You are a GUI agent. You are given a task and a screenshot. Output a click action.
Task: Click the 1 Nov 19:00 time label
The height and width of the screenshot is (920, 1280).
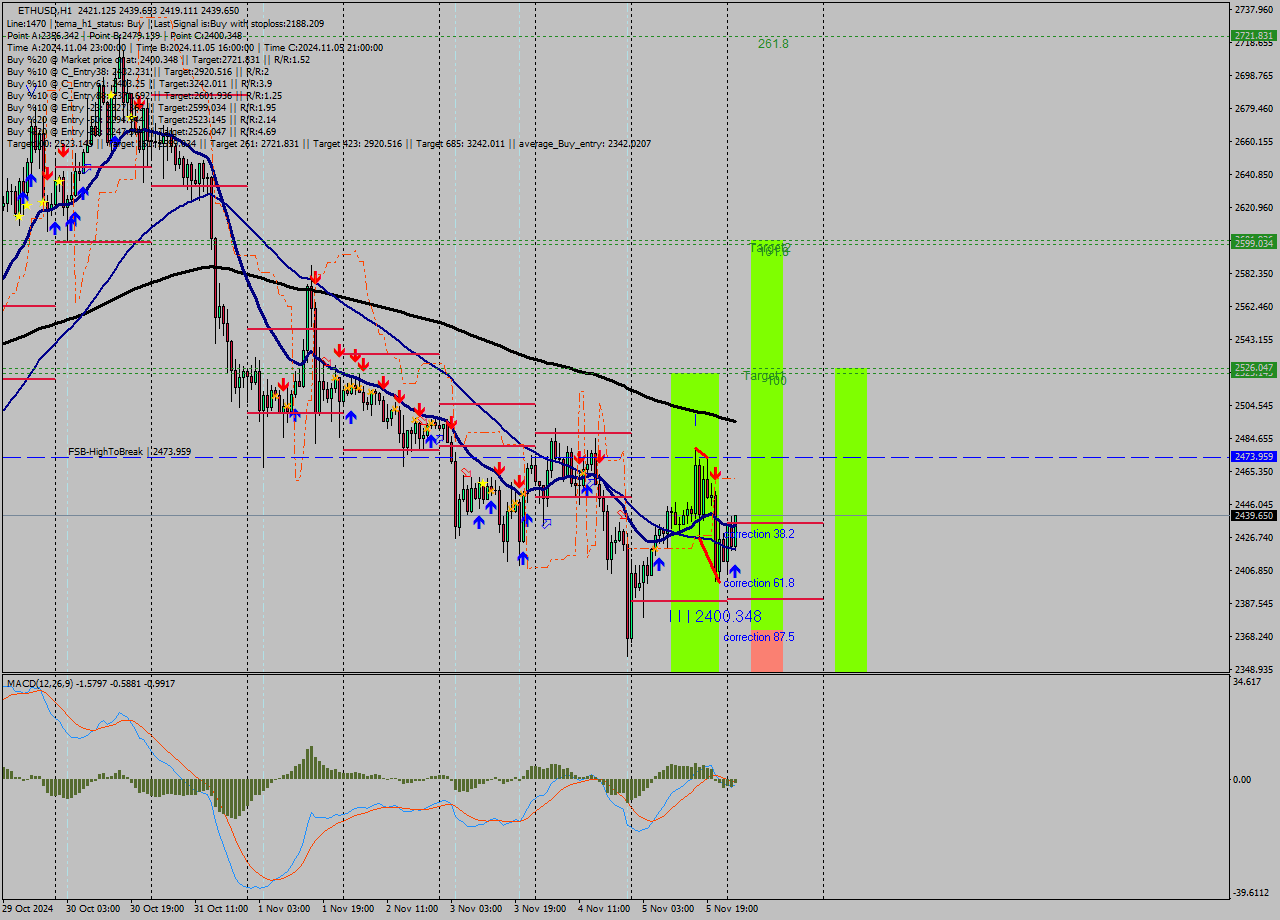coord(347,909)
